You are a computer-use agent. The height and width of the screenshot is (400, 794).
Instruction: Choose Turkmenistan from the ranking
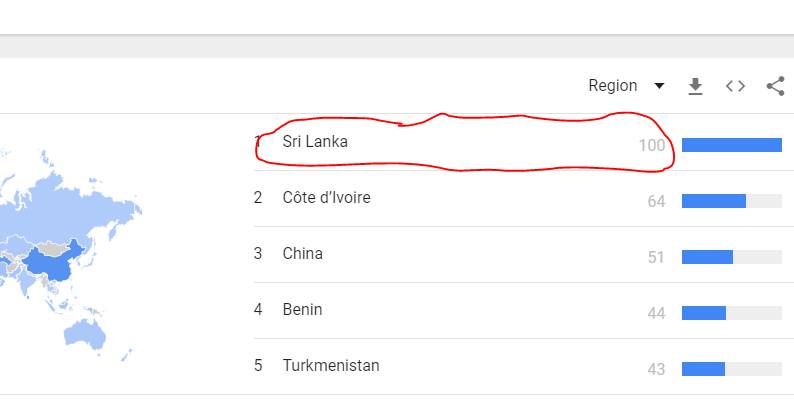coord(331,366)
